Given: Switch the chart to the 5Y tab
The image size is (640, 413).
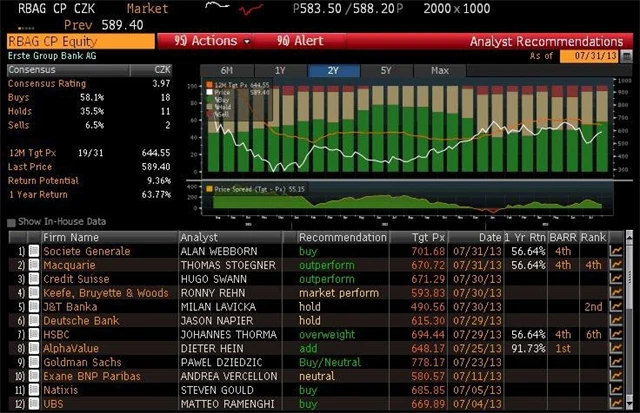Looking at the screenshot, I should pyautogui.click(x=386, y=71).
